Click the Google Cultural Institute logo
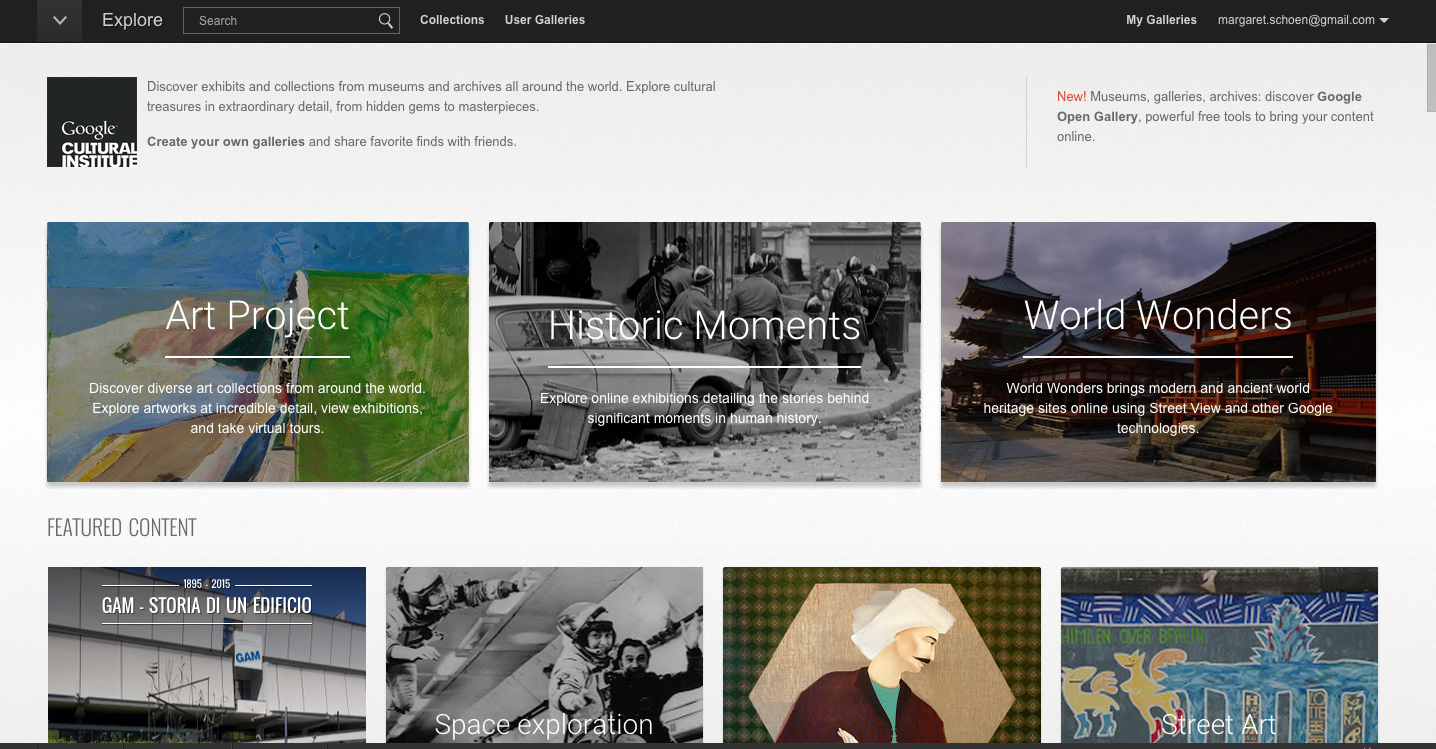Screen dimensions: 1436x749 [92, 122]
